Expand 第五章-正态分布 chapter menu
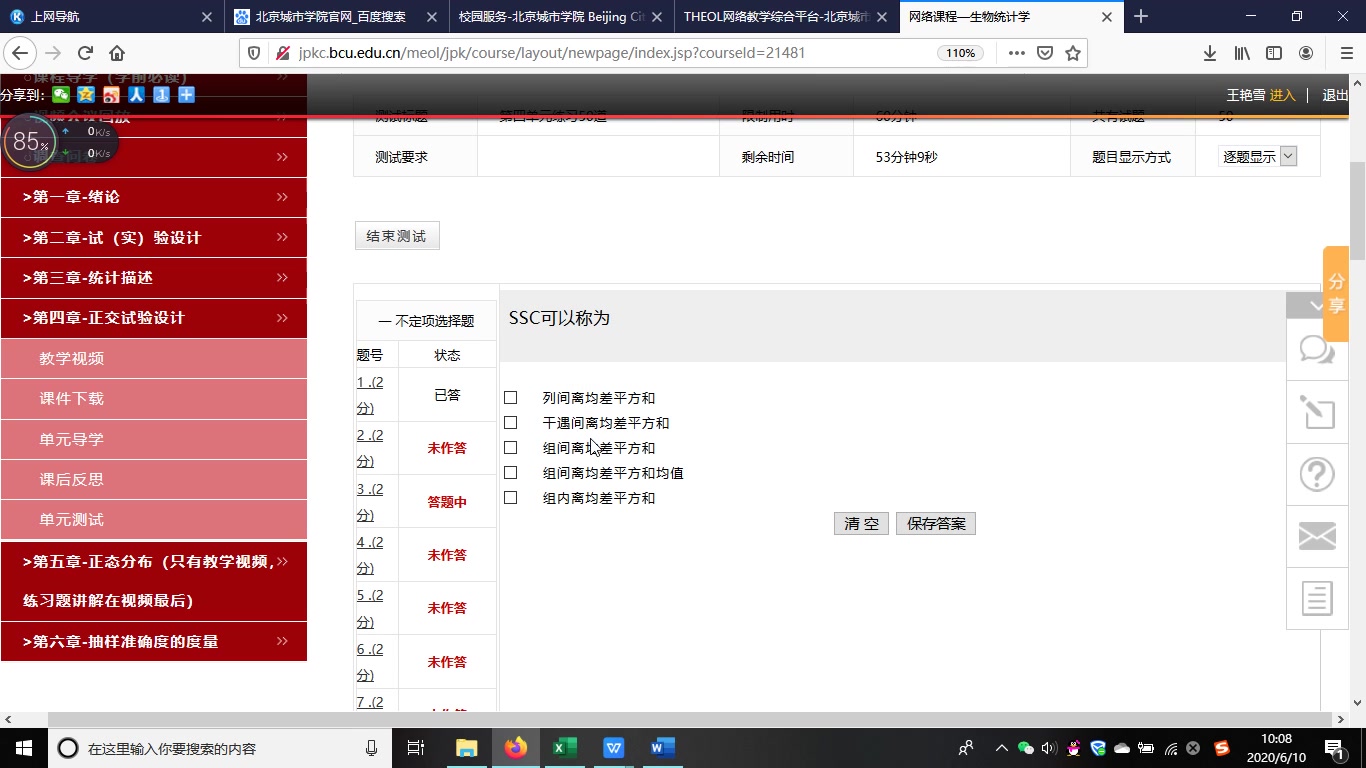This screenshot has width=1366, height=768. [154, 581]
